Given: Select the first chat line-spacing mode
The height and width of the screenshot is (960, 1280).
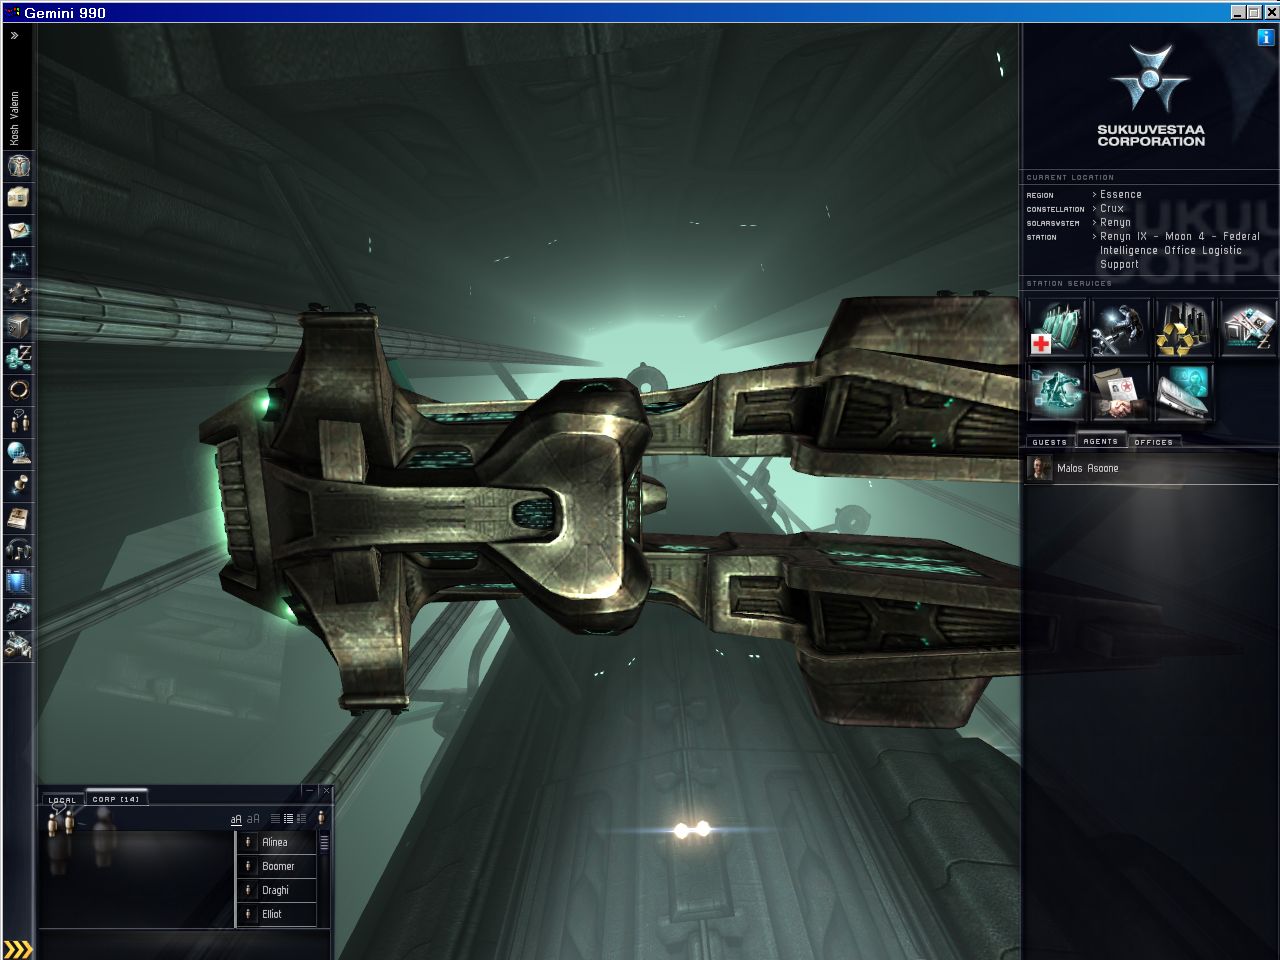Looking at the screenshot, I should [x=276, y=819].
